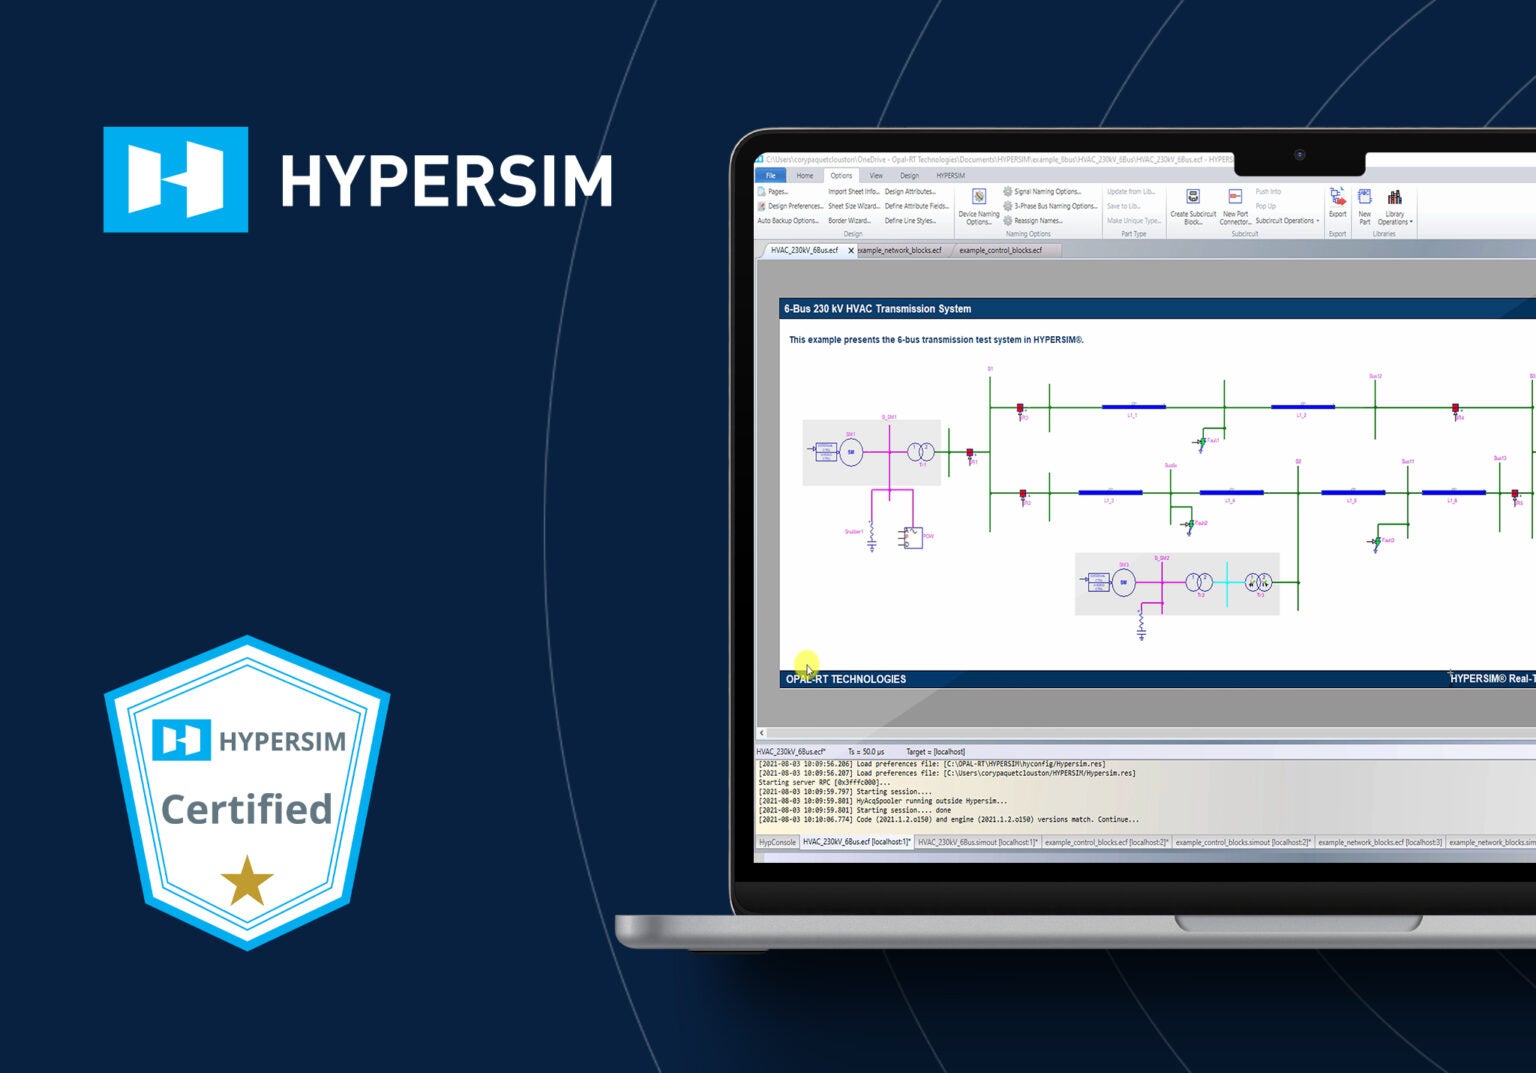Select the HypConsole tab at the bottom
The image size is (1536, 1073).
point(778,842)
